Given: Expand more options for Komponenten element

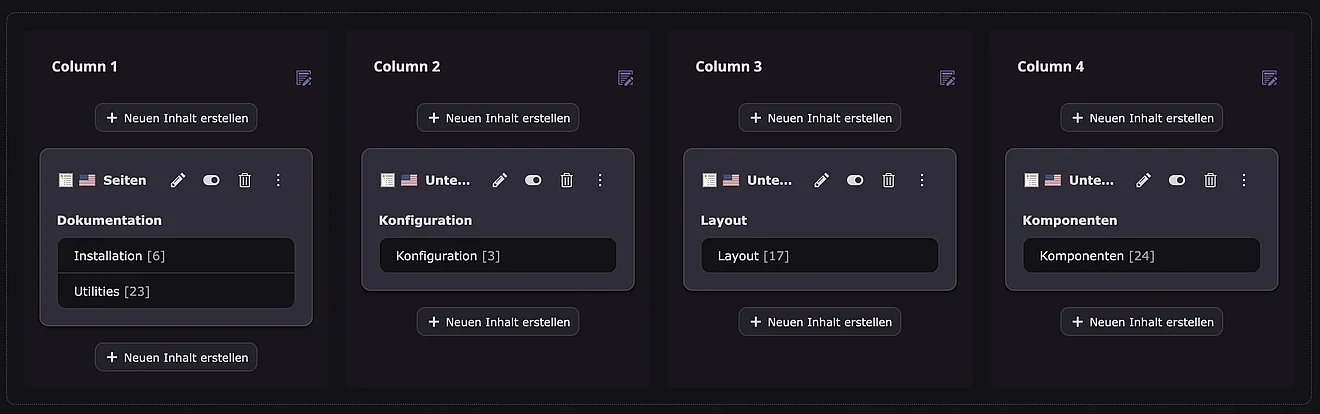Looking at the screenshot, I should (x=1244, y=180).
